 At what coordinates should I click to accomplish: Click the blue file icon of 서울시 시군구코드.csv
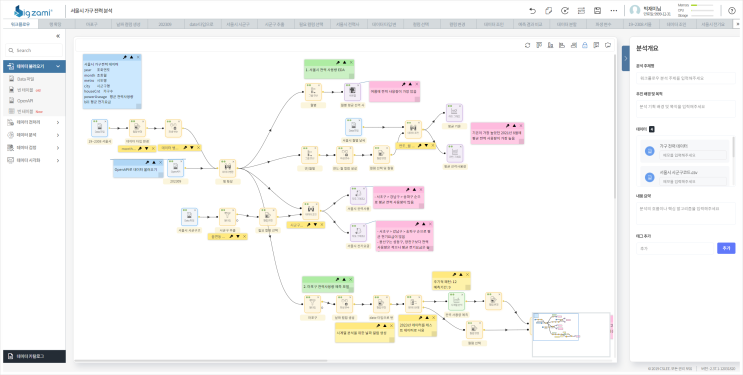point(650,177)
